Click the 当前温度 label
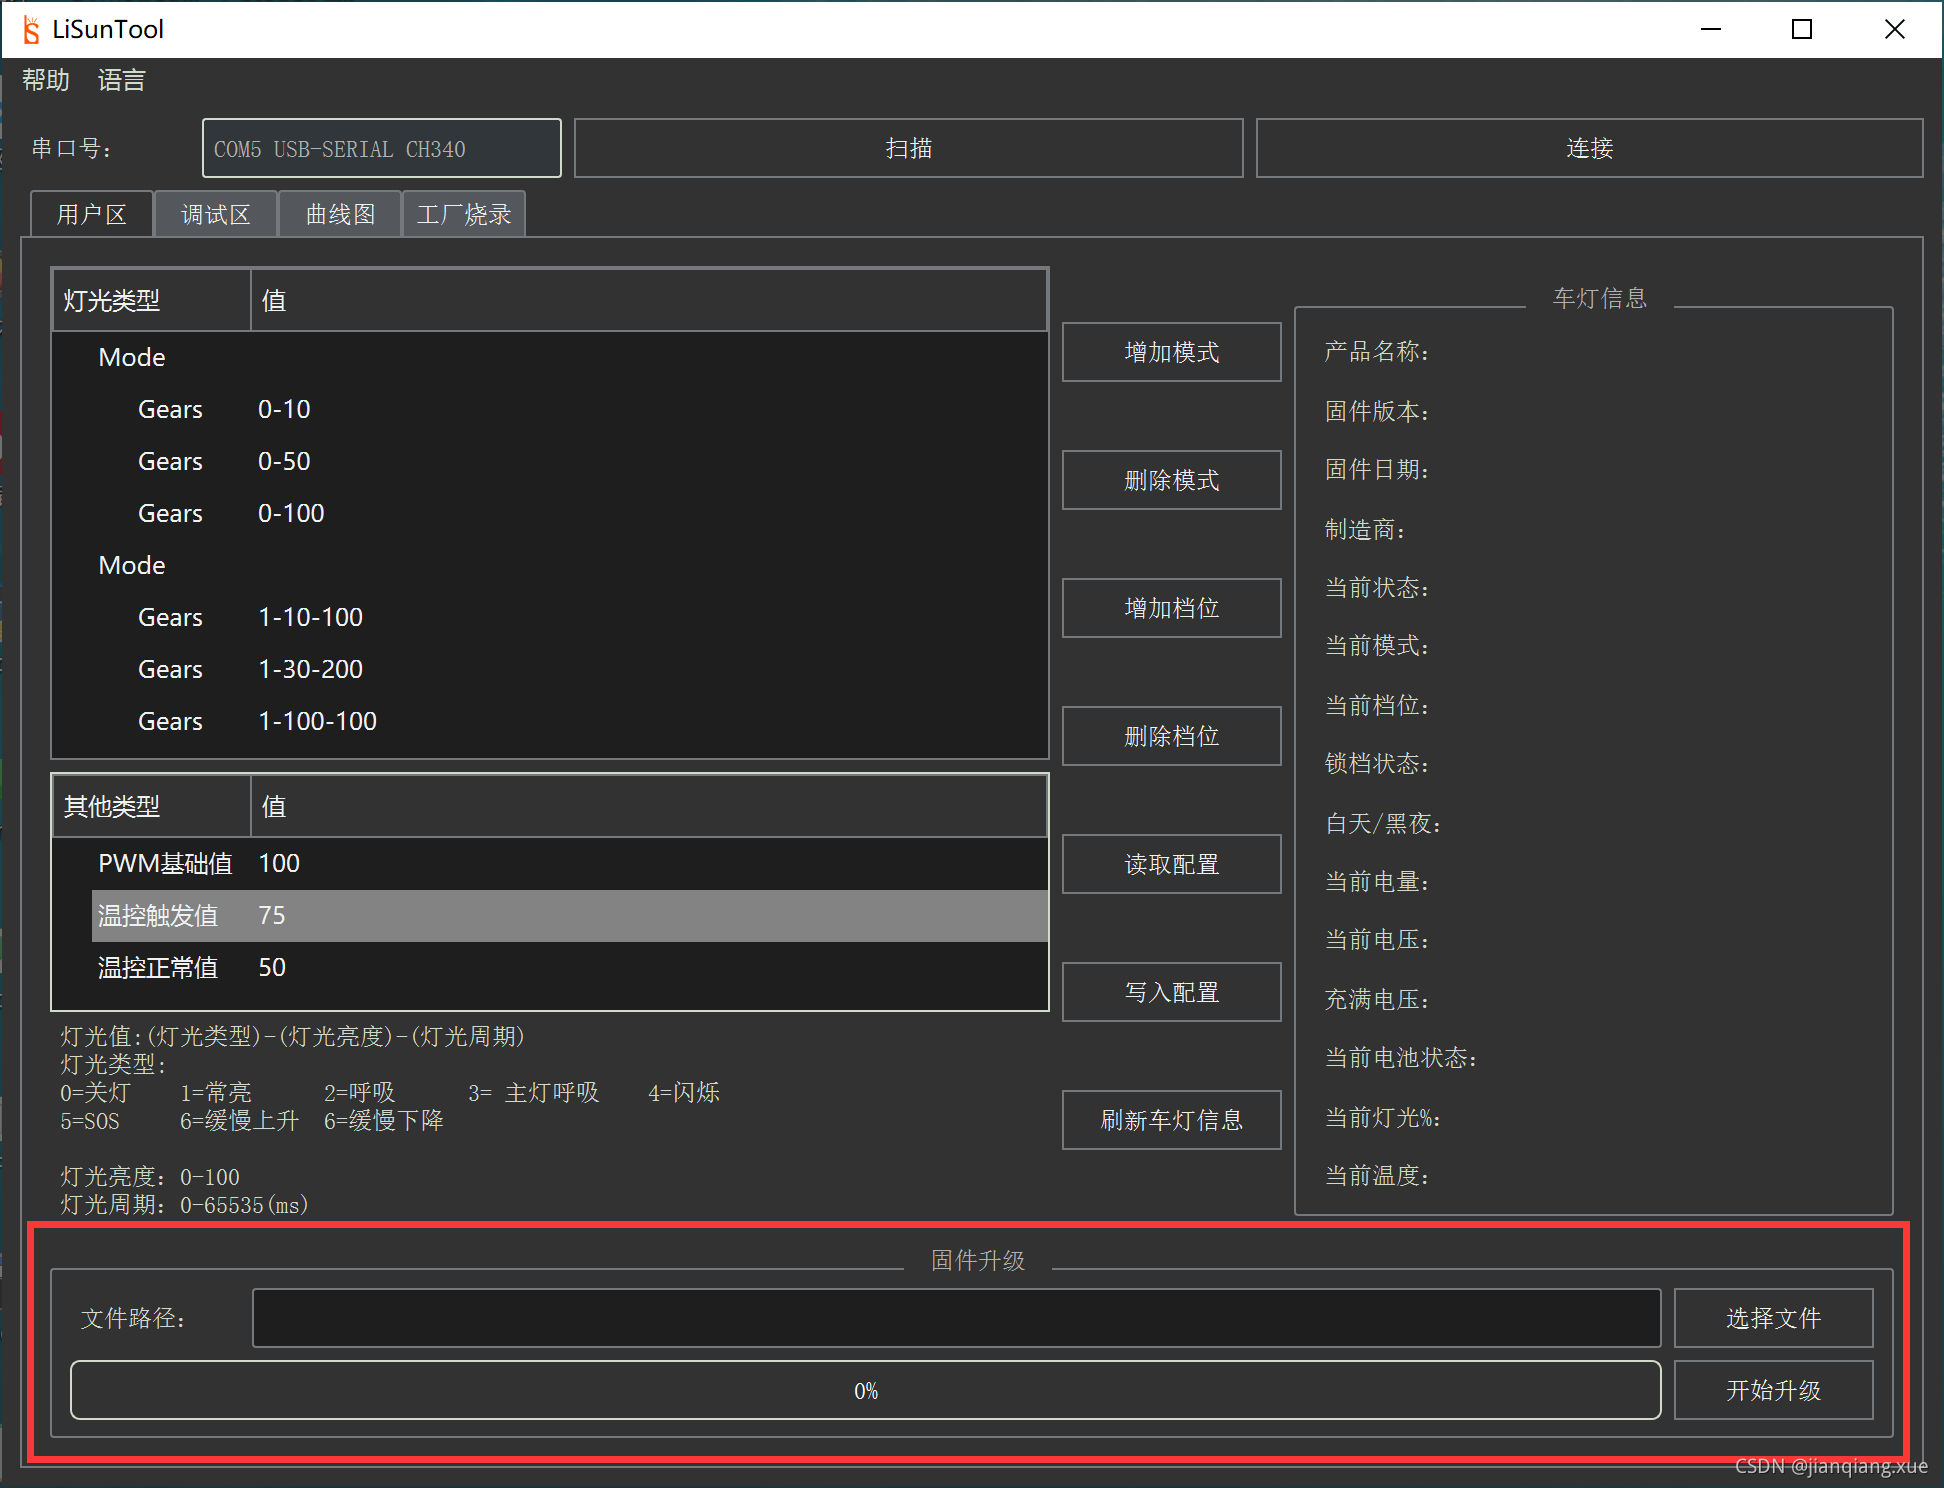The width and height of the screenshot is (1944, 1488). click(x=1376, y=1176)
